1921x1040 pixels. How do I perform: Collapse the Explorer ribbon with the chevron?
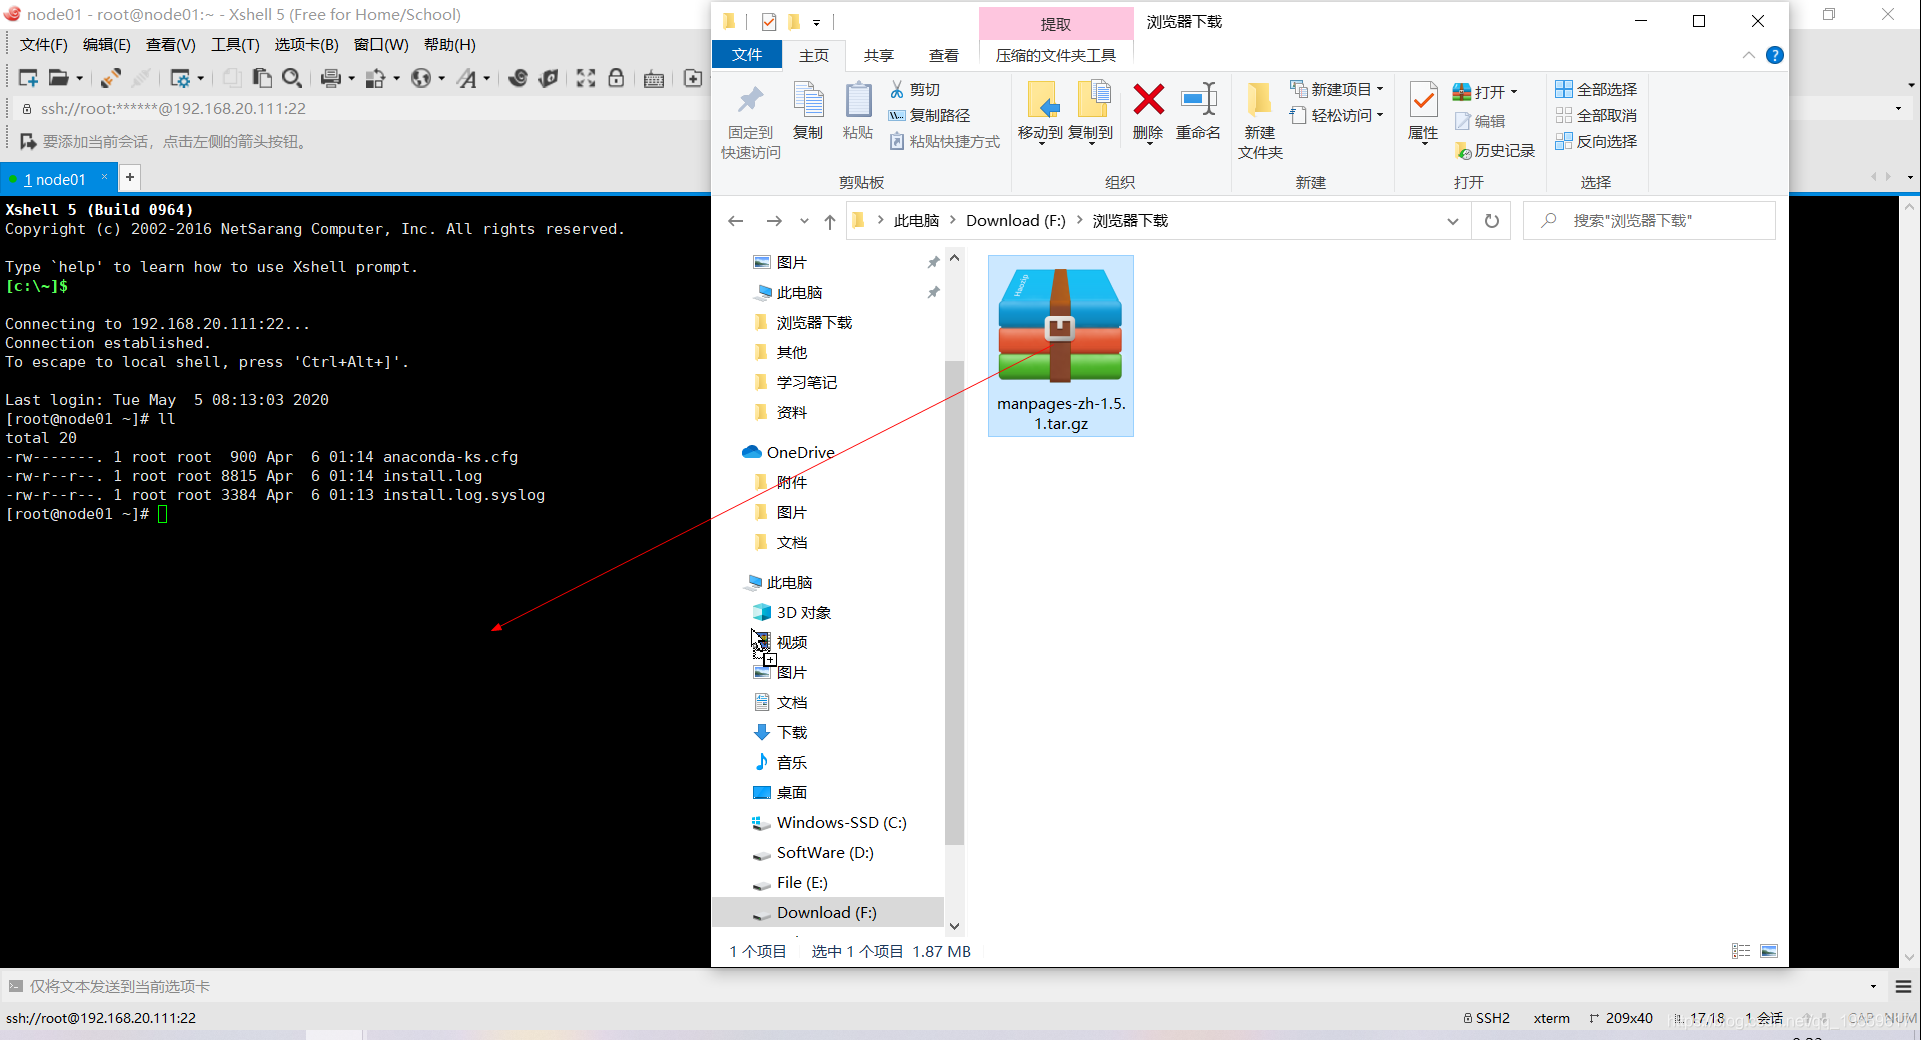point(1749,55)
